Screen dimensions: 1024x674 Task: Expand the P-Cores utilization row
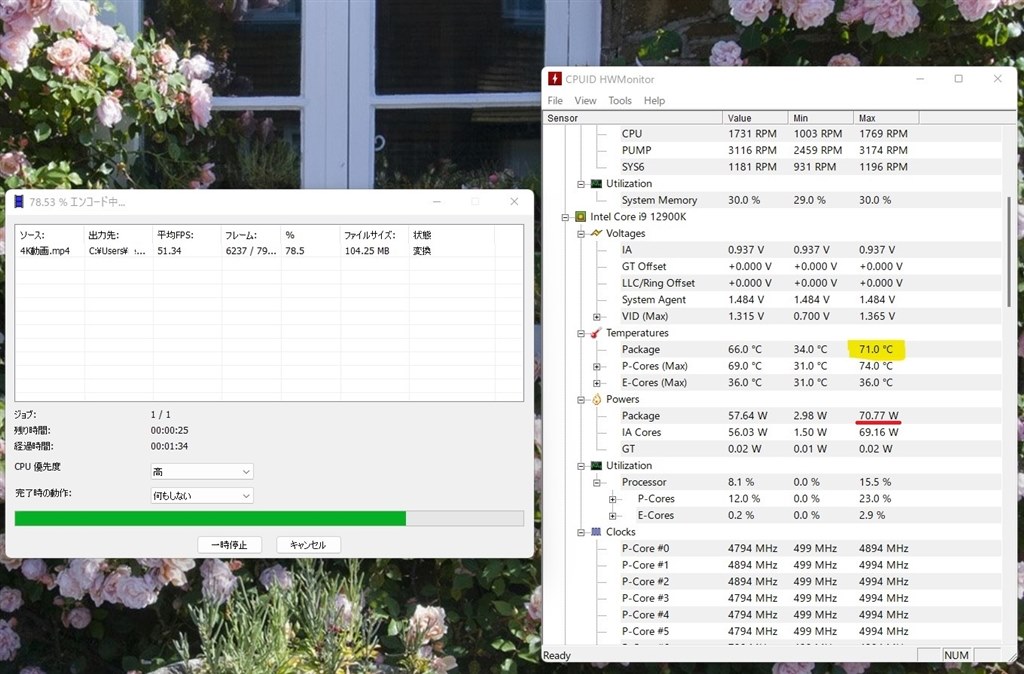(613, 500)
